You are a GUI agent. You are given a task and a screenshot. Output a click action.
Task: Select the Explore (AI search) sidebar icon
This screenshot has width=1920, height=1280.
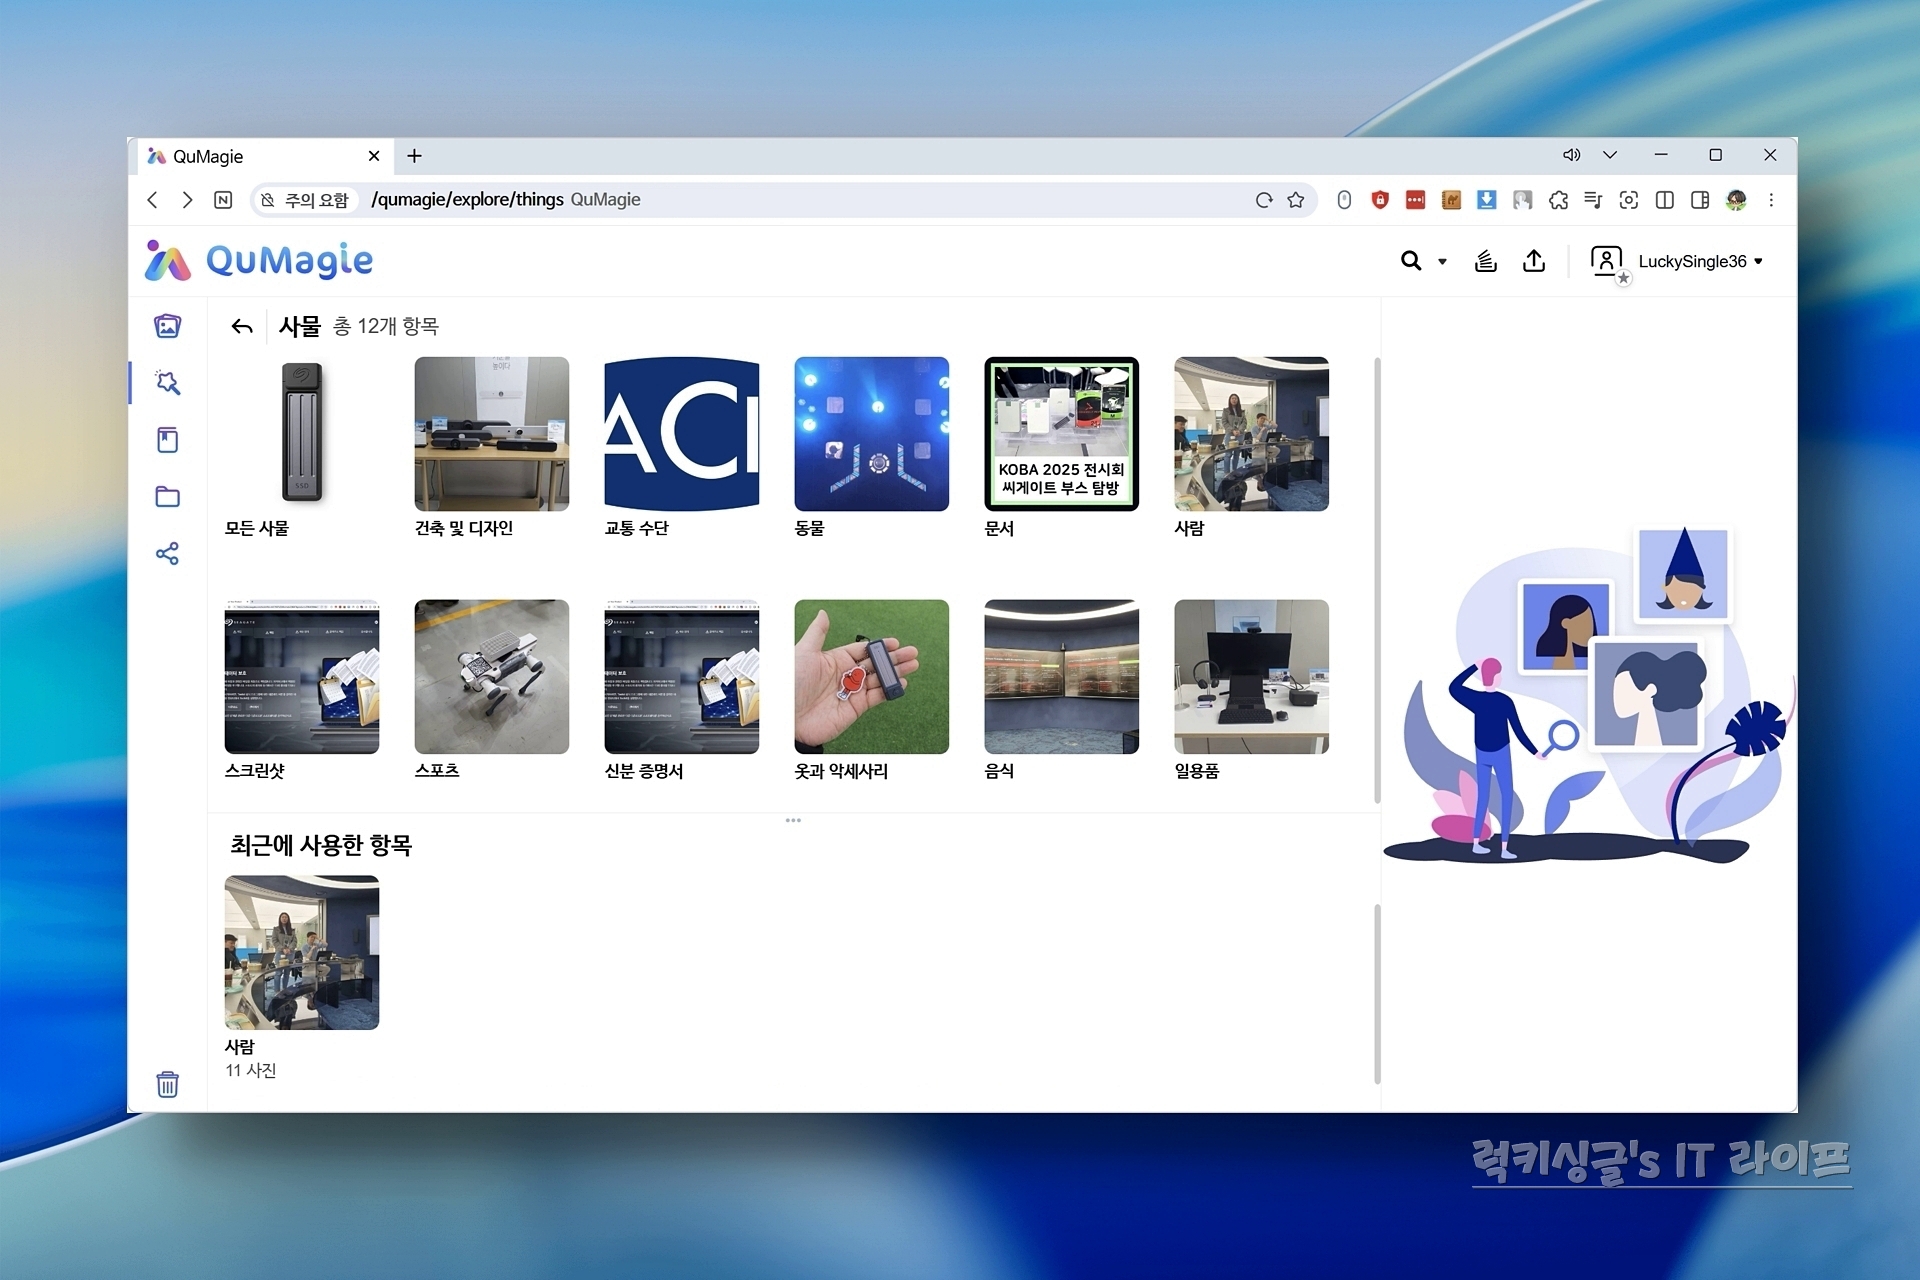tap(167, 383)
